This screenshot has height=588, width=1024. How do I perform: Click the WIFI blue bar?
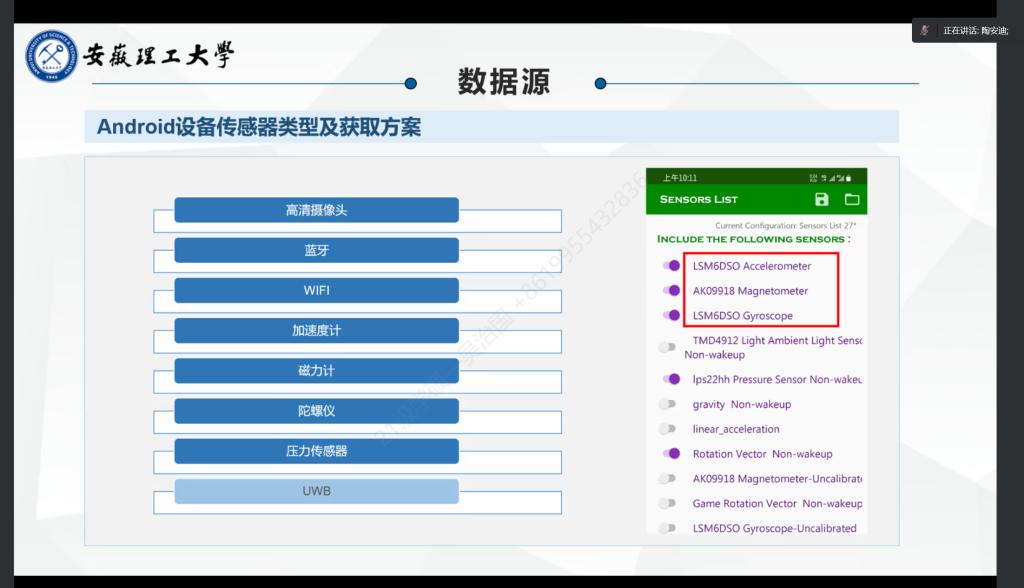point(316,290)
